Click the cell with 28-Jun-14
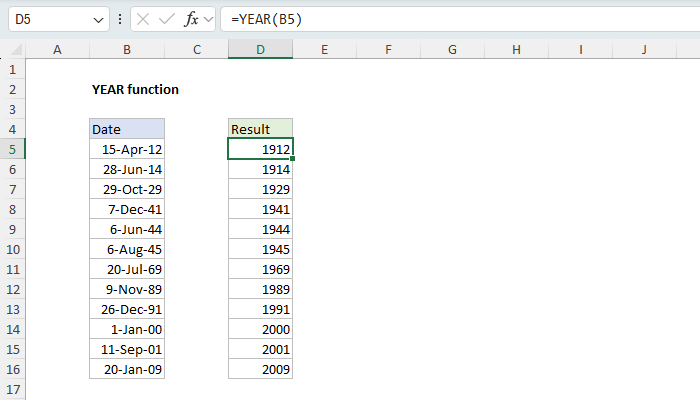This screenshot has width=700, height=400. pyautogui.click(x=127, y=169)
